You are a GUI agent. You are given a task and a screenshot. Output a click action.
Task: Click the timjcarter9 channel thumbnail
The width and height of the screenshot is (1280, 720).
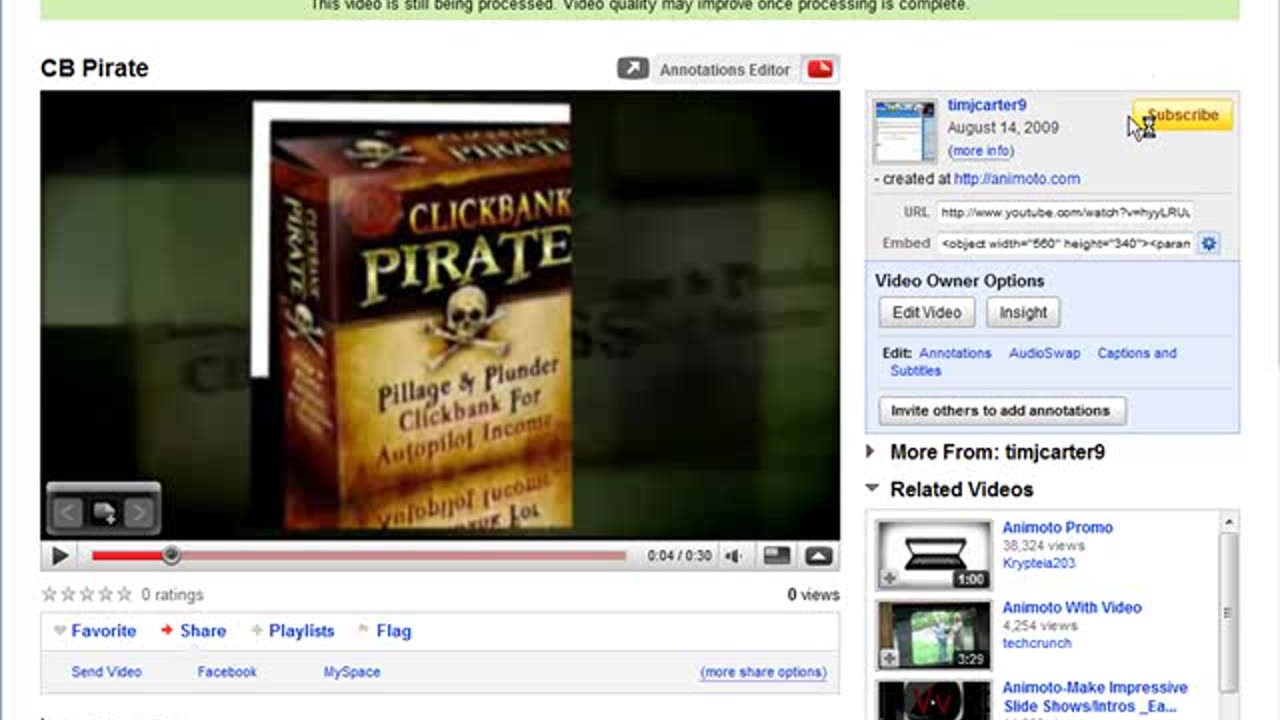pyautogui.click(x=905, y=131)
